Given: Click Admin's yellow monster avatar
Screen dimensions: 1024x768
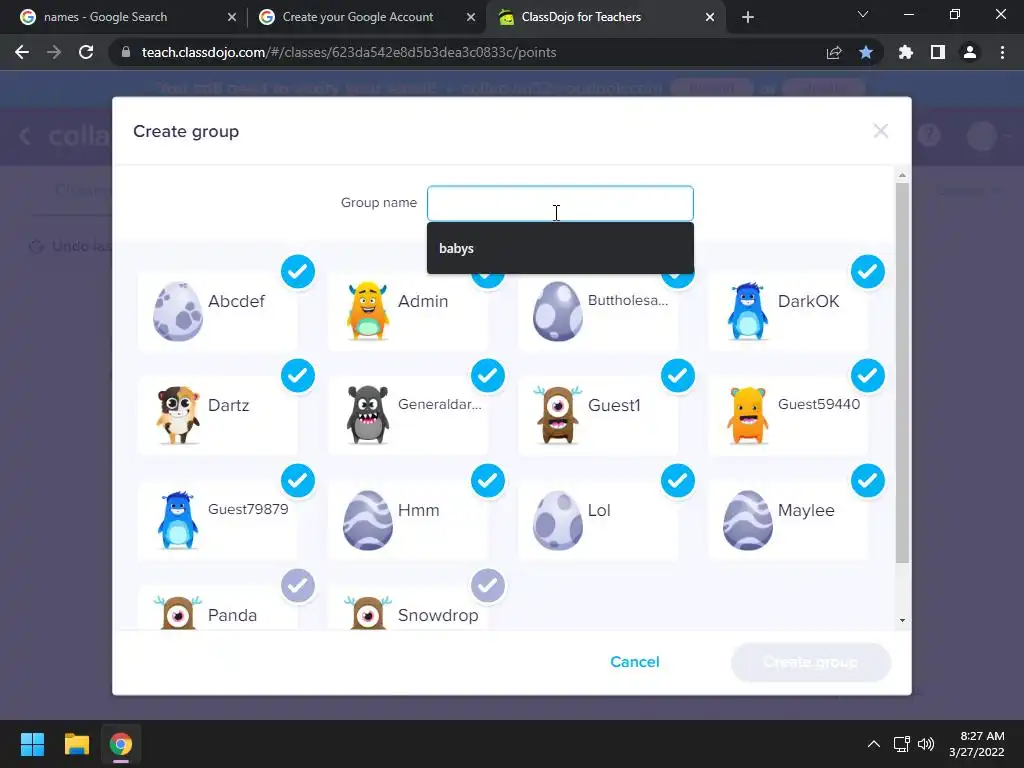Looking at the screenshot, I should [368, 311].
